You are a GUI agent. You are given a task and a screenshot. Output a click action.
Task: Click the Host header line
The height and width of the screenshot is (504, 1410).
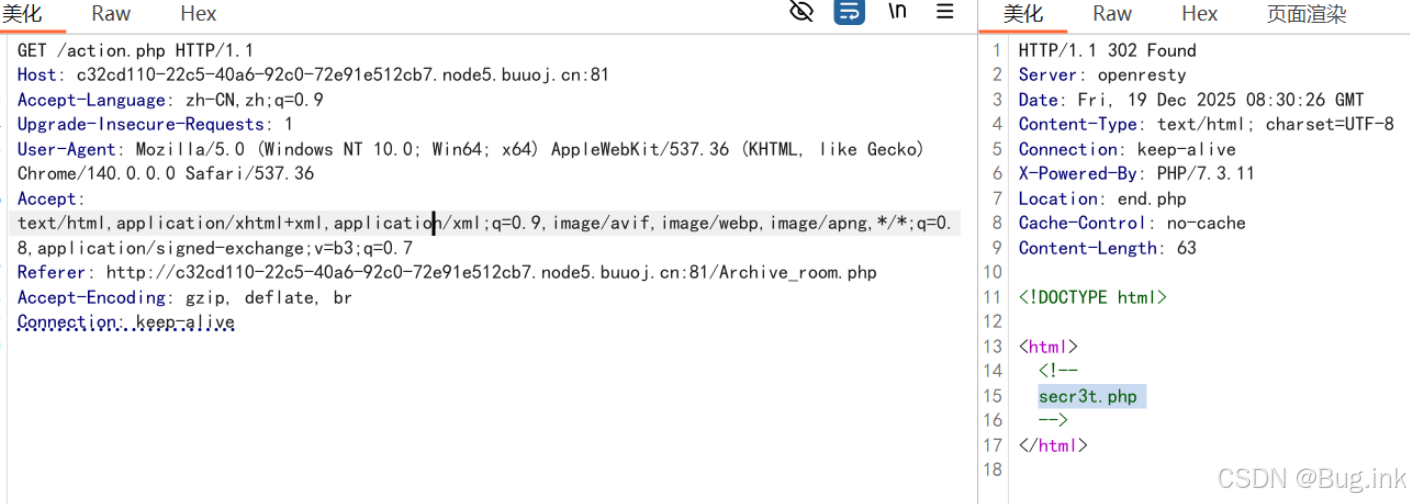tap(313, 75)
